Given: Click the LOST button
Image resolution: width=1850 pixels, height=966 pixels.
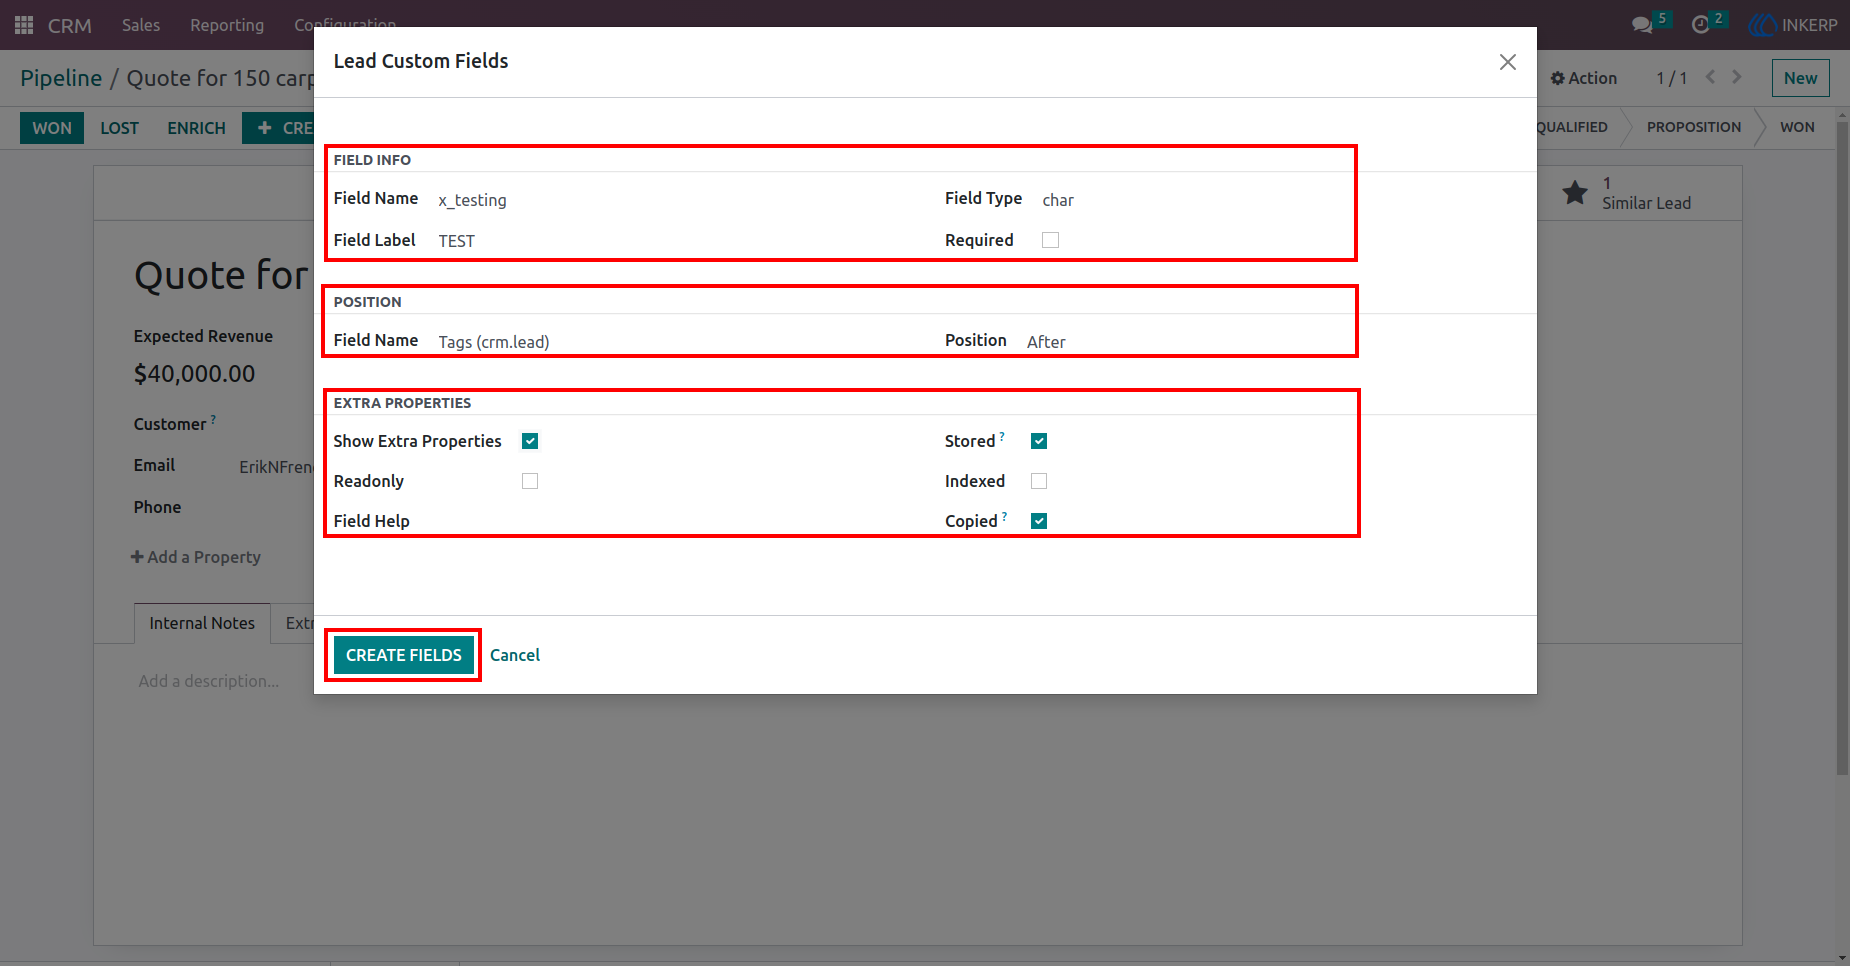Looking at the screenshot, I should [x=119, y=128].
